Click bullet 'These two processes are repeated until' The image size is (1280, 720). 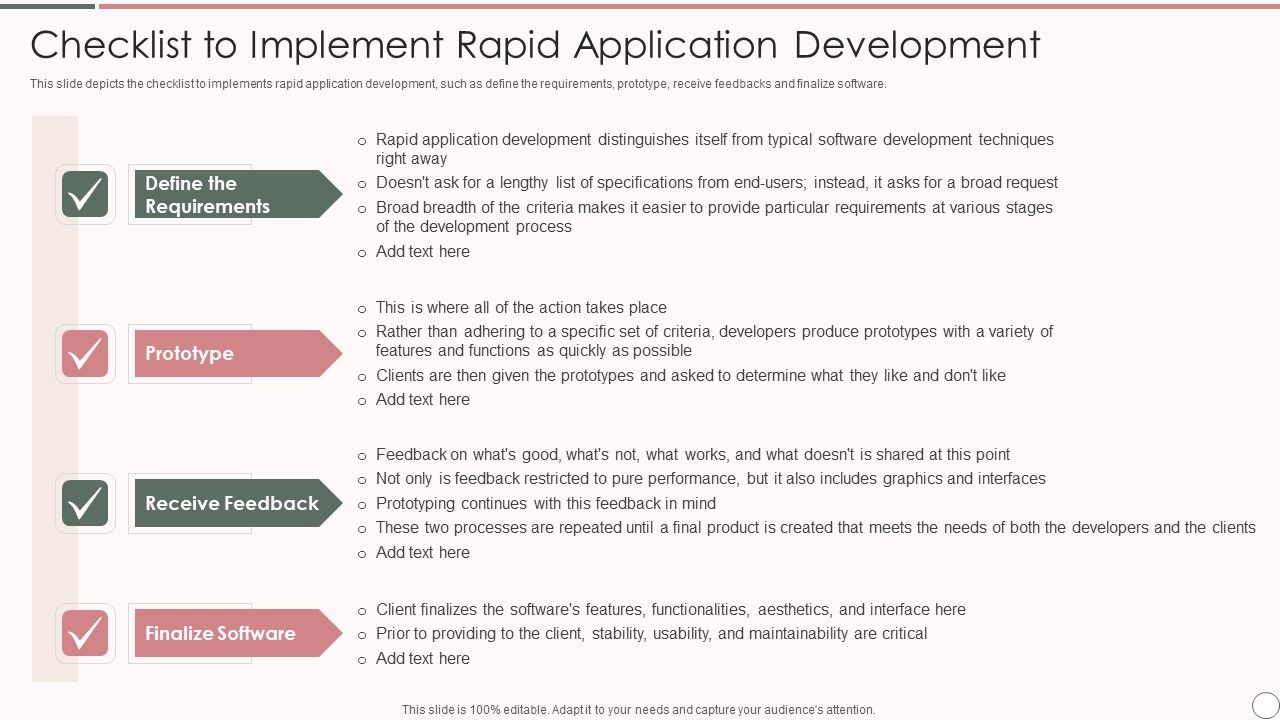tap(816, 528)
